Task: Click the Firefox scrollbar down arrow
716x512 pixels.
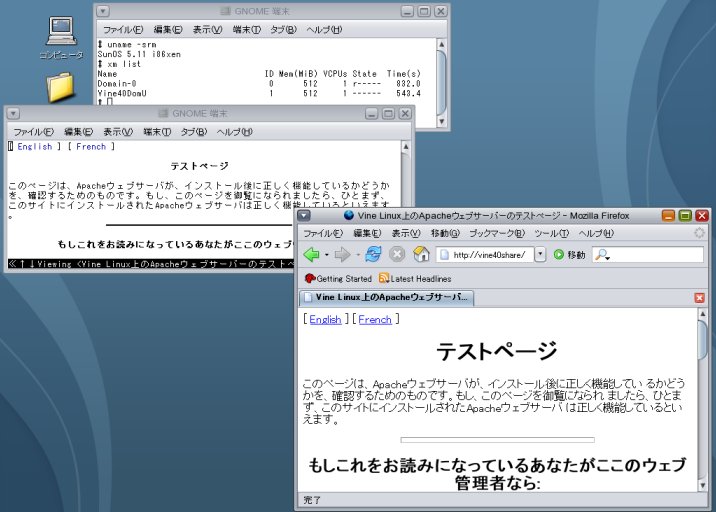Action: coord(702,485)
